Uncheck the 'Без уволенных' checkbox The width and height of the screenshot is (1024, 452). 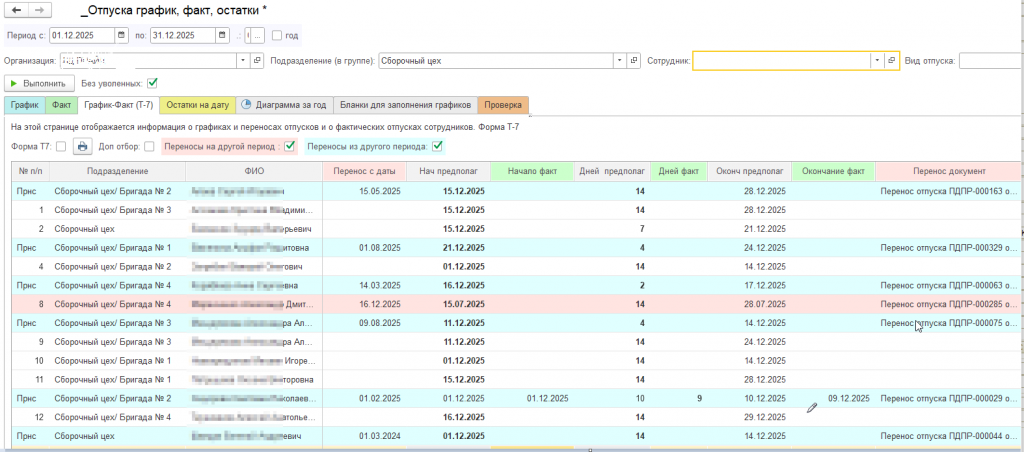(153, 83)
